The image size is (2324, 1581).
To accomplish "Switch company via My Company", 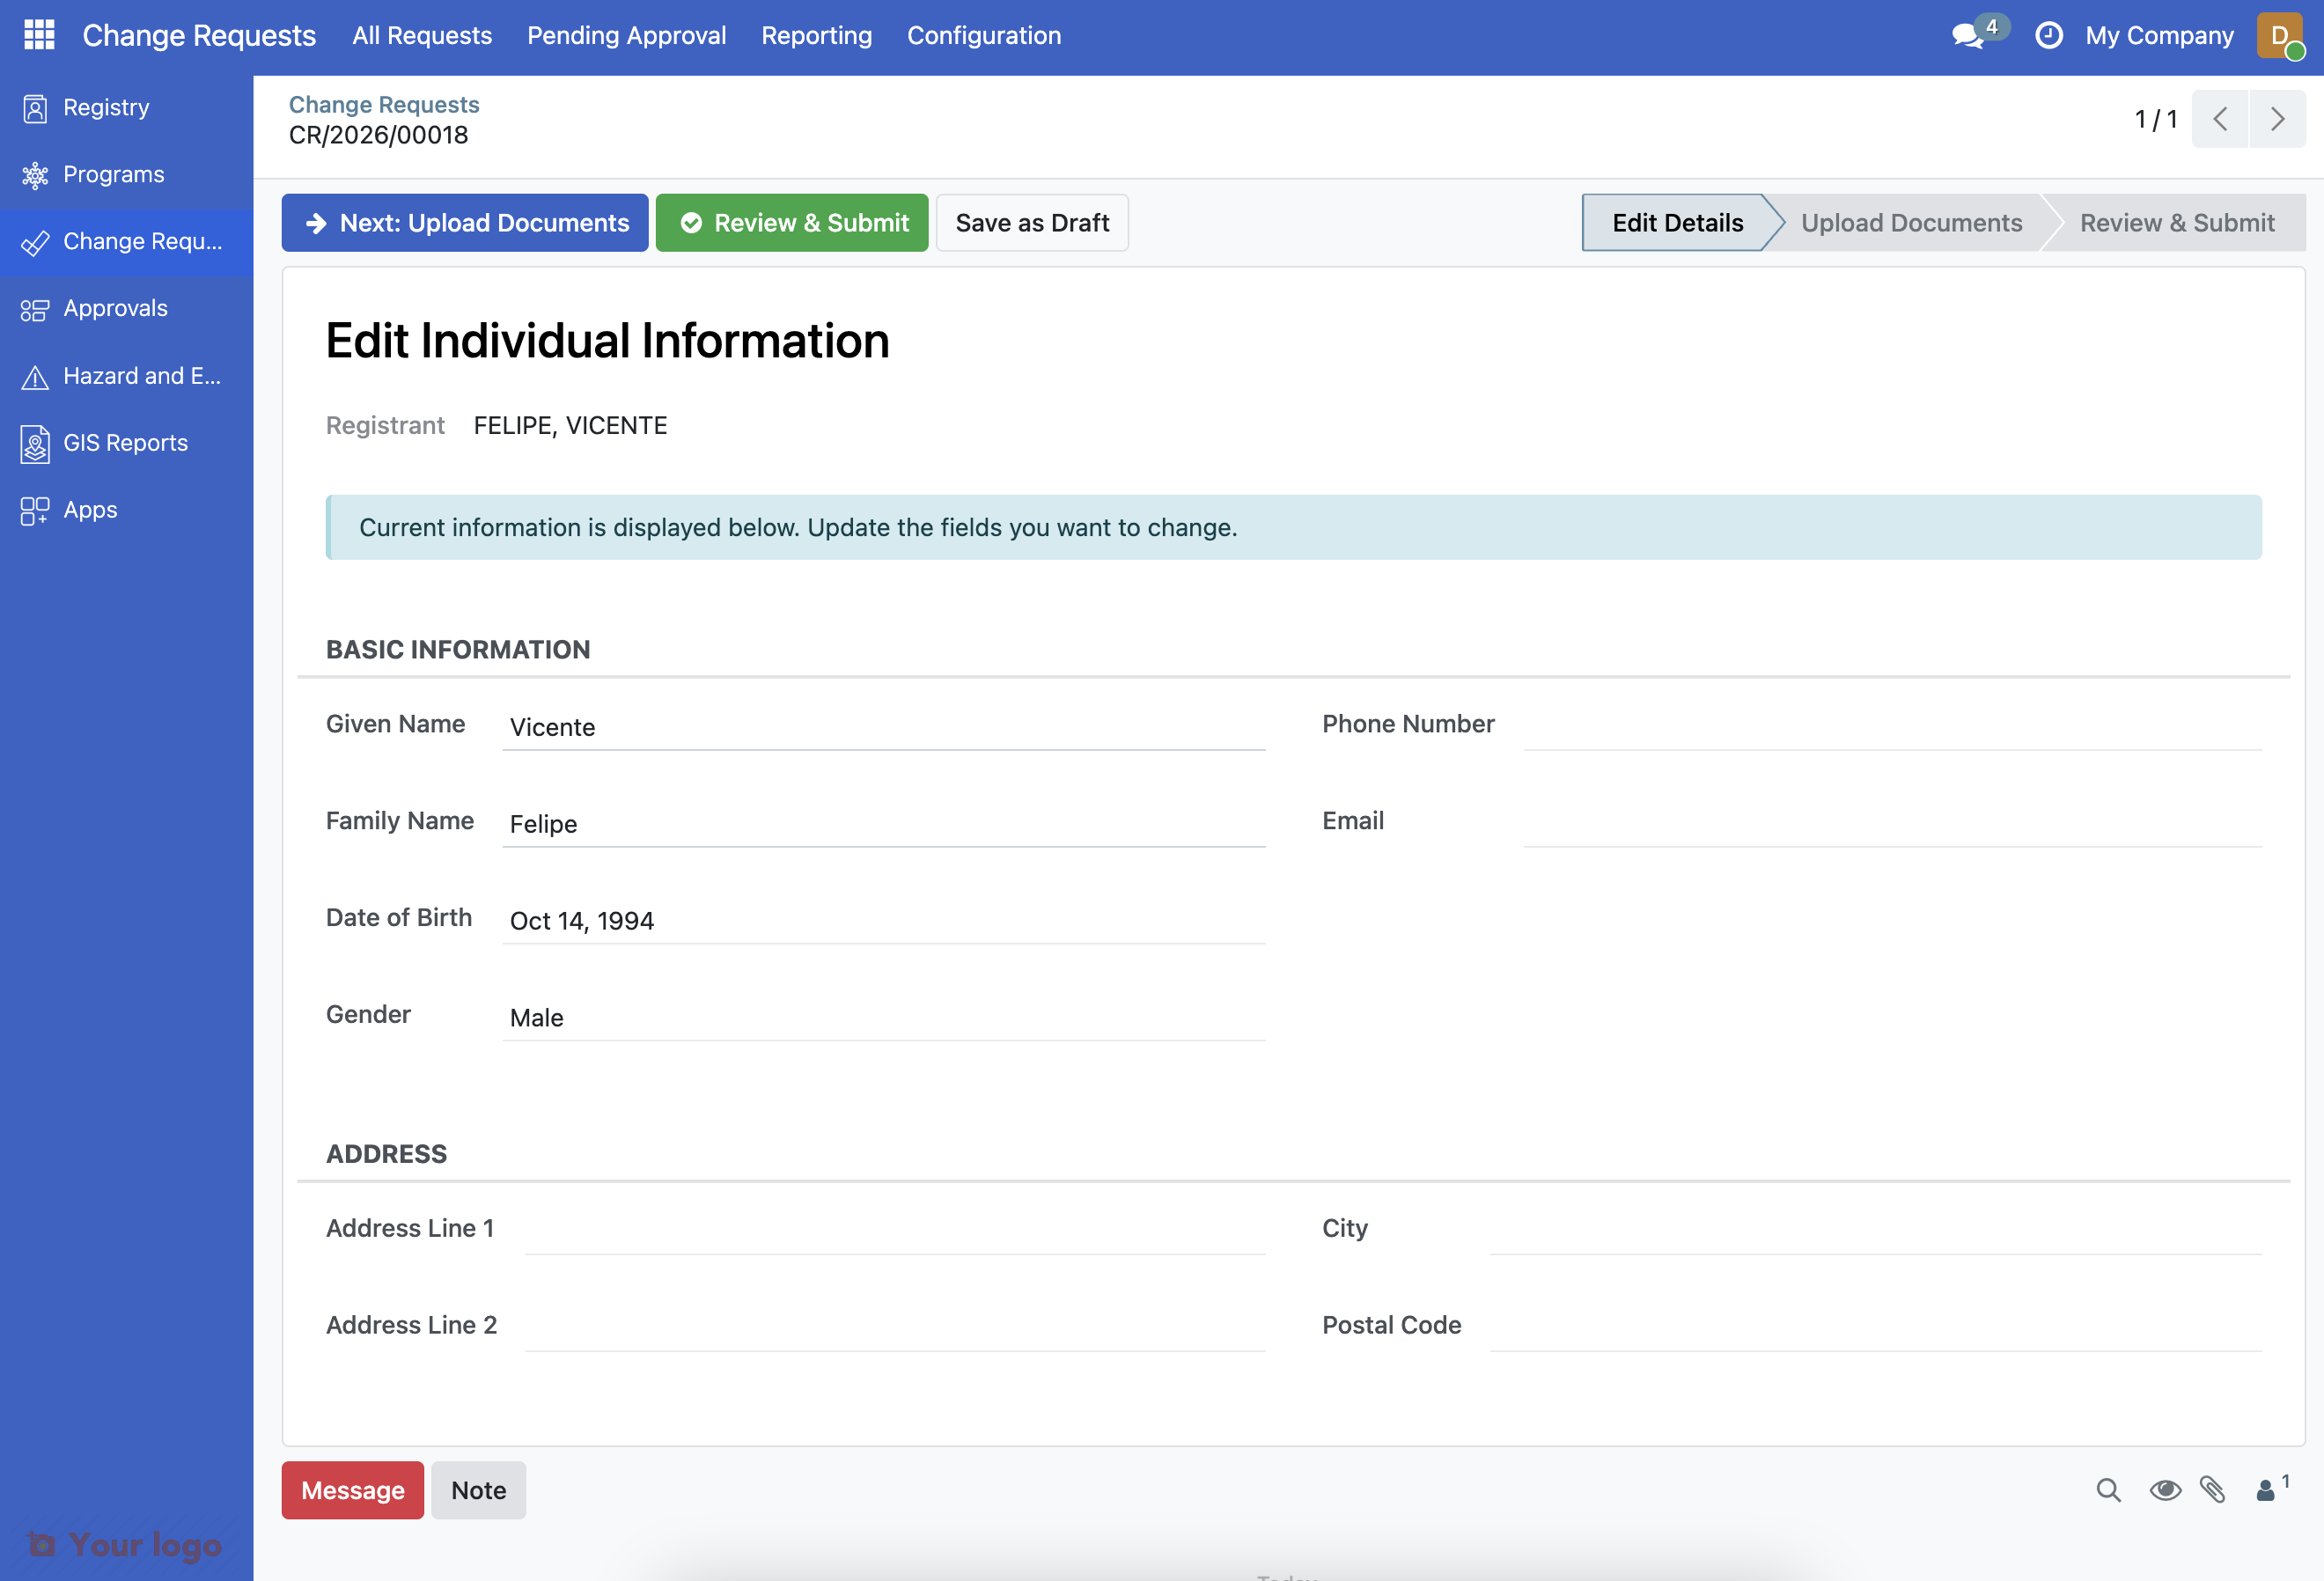I will click(2159, 36).
